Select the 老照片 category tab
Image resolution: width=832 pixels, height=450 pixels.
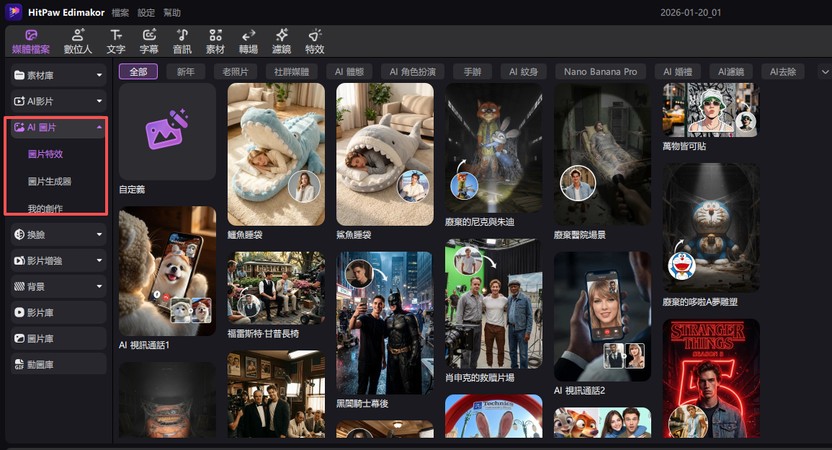click(x=236, y=72)
